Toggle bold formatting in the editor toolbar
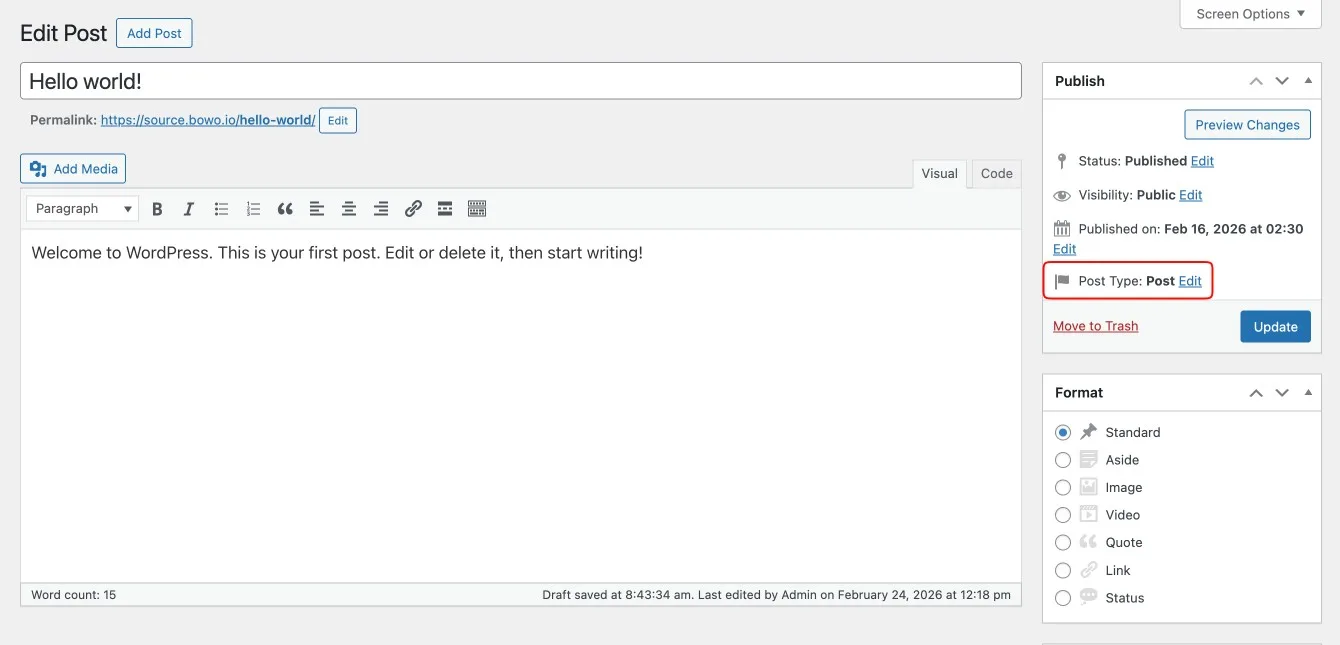1340x645 pixels. point(157,209)
